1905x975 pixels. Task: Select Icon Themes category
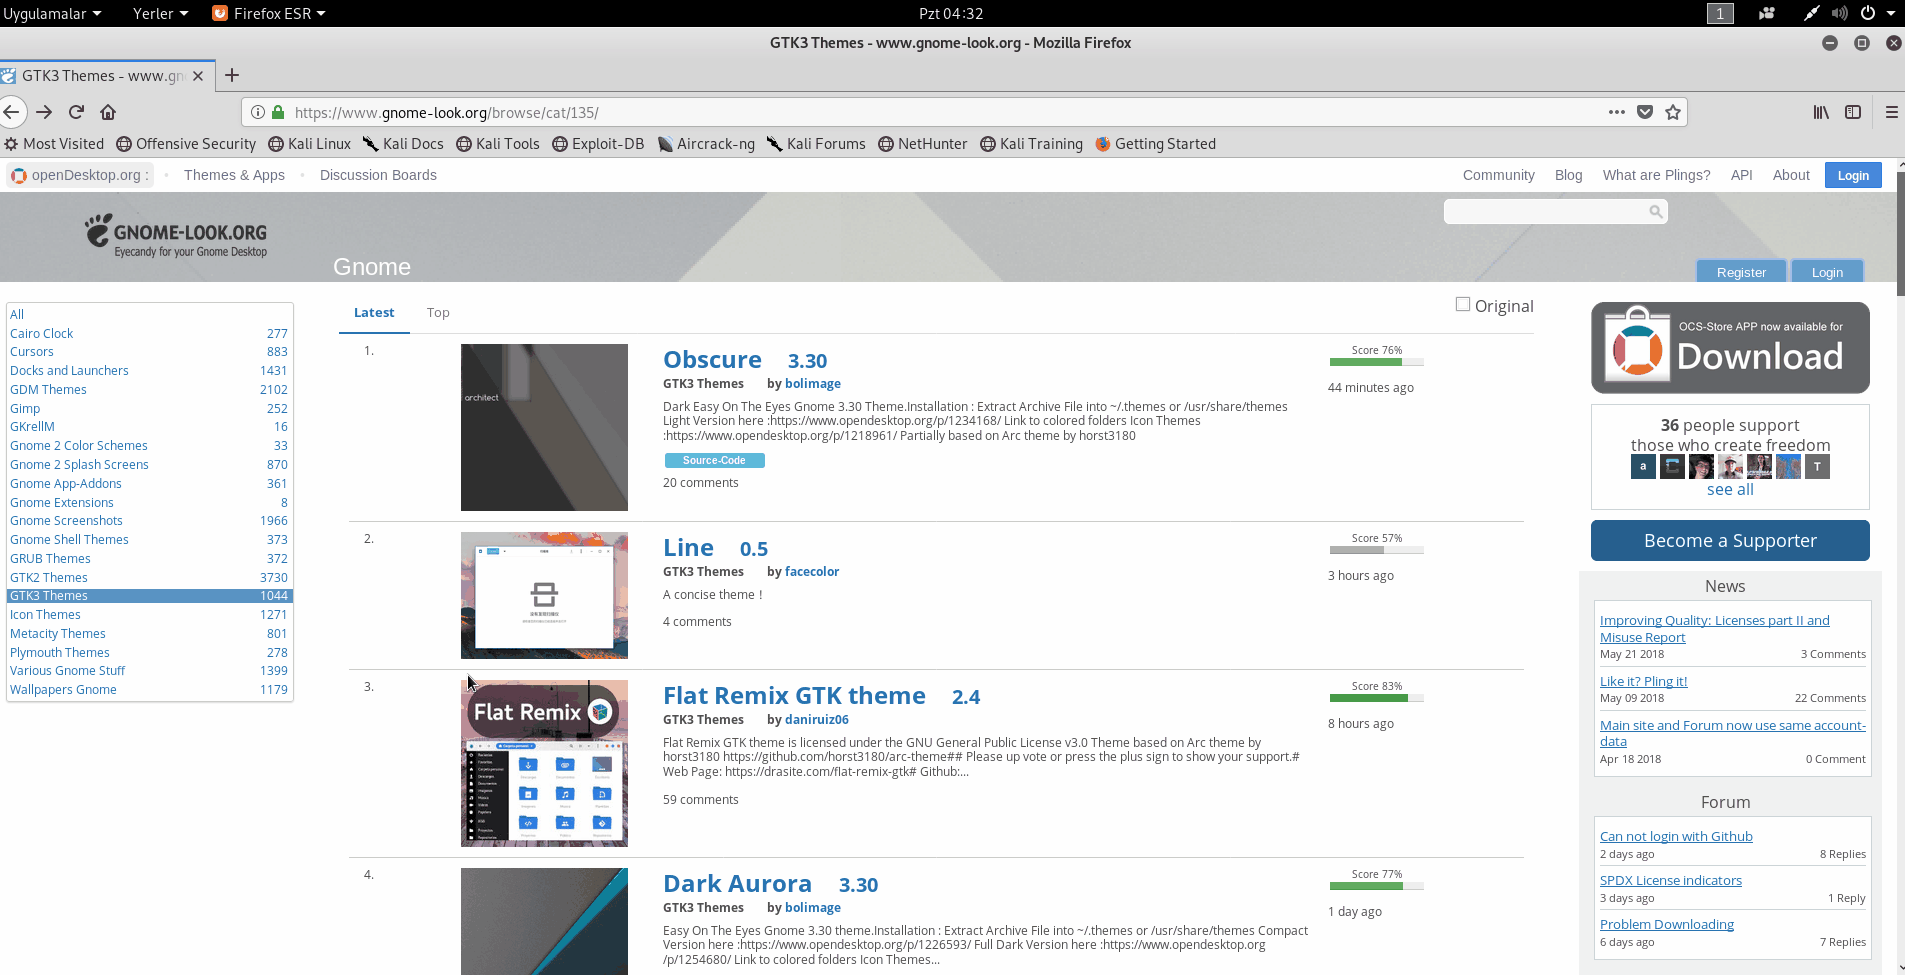[x=45, y=614]
